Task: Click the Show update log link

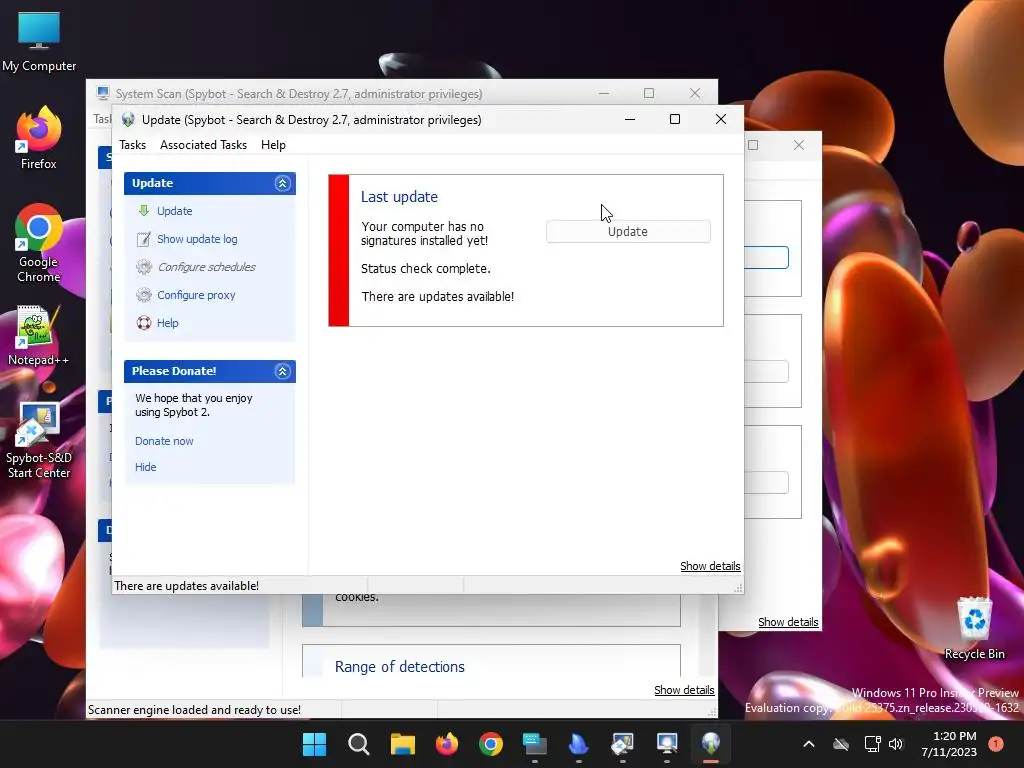Action: [197, 239]
